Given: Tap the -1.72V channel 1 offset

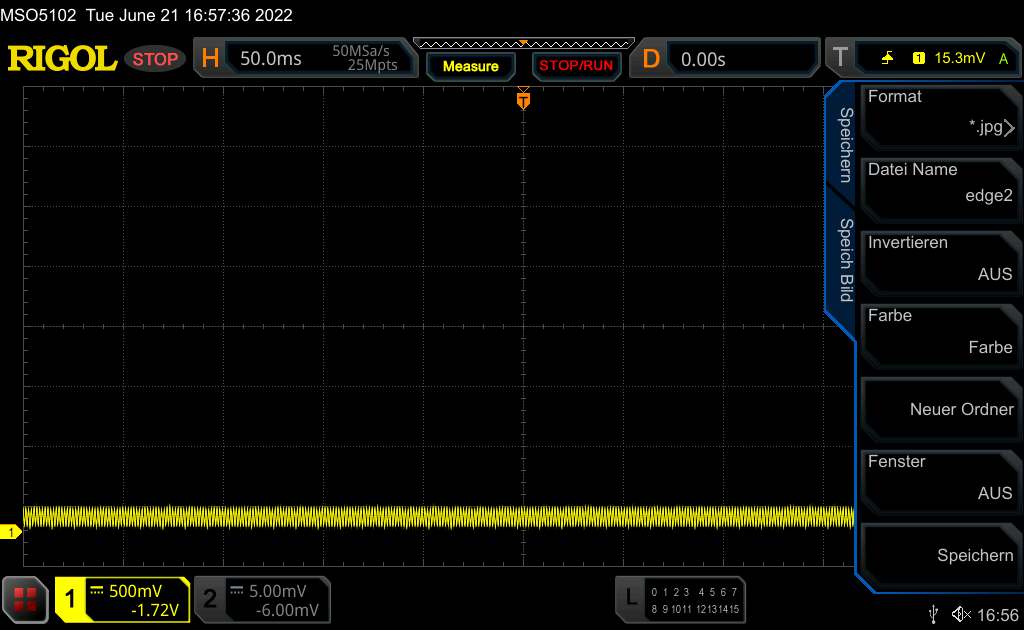Looking at the screenshot, I should 155,610.
